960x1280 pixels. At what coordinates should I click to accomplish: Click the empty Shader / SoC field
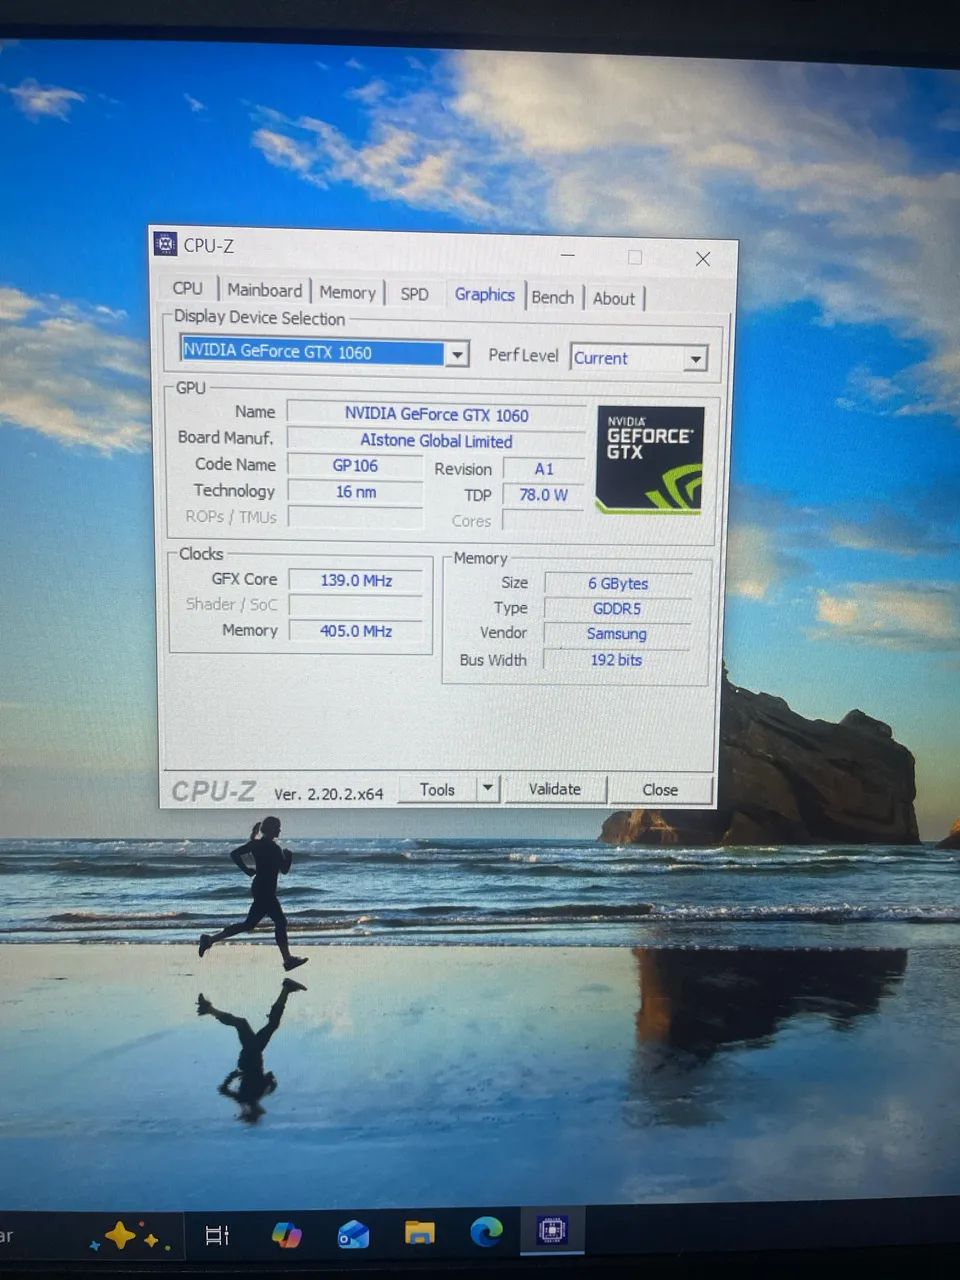(x=356, y=605)
